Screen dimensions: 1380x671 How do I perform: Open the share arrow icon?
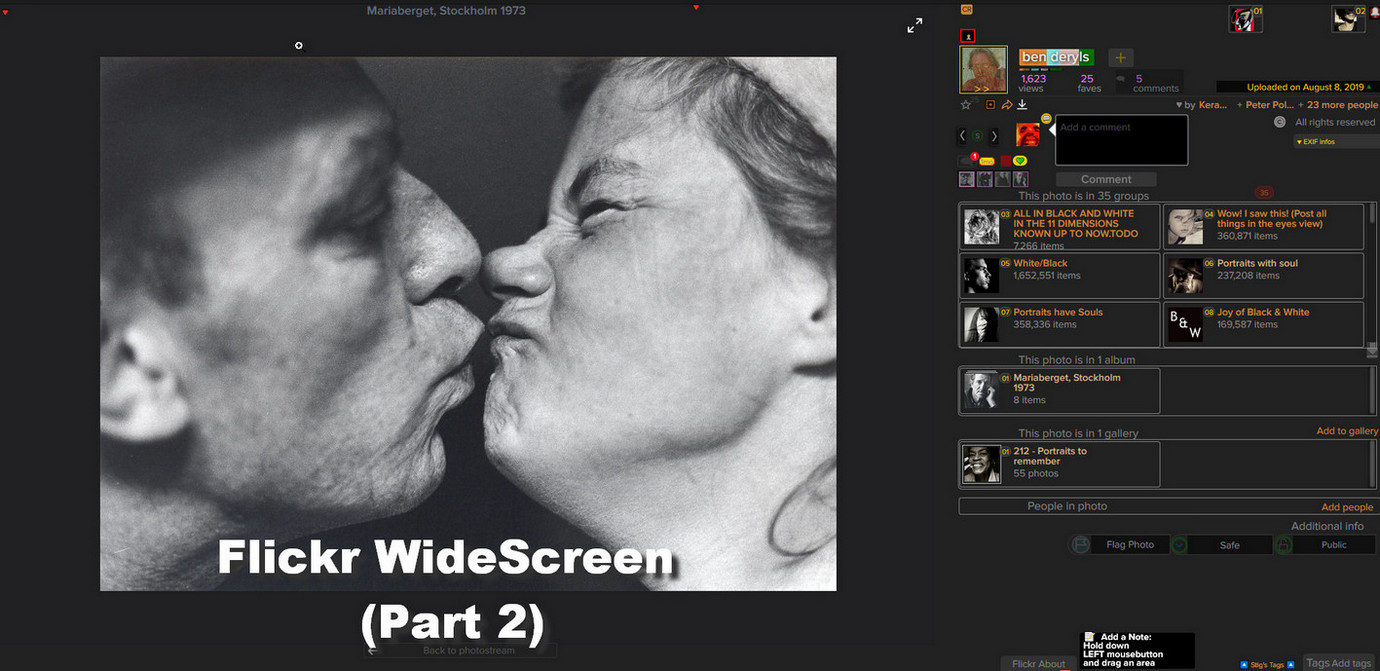point(1007,104)
